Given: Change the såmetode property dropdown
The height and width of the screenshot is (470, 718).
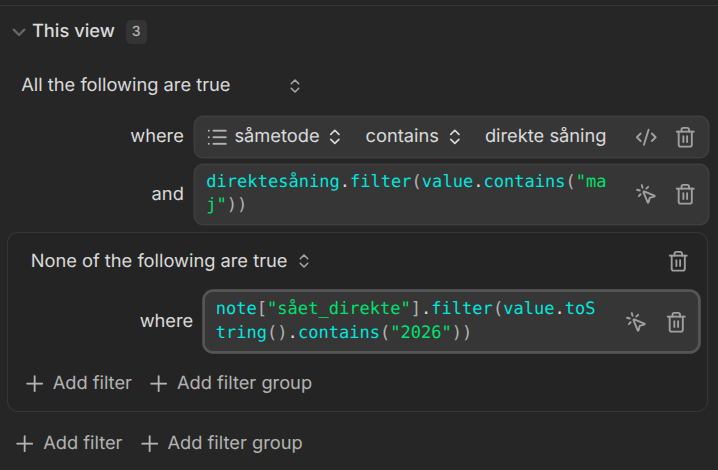Looking at the screenshot, I should [x=274, y=137].
